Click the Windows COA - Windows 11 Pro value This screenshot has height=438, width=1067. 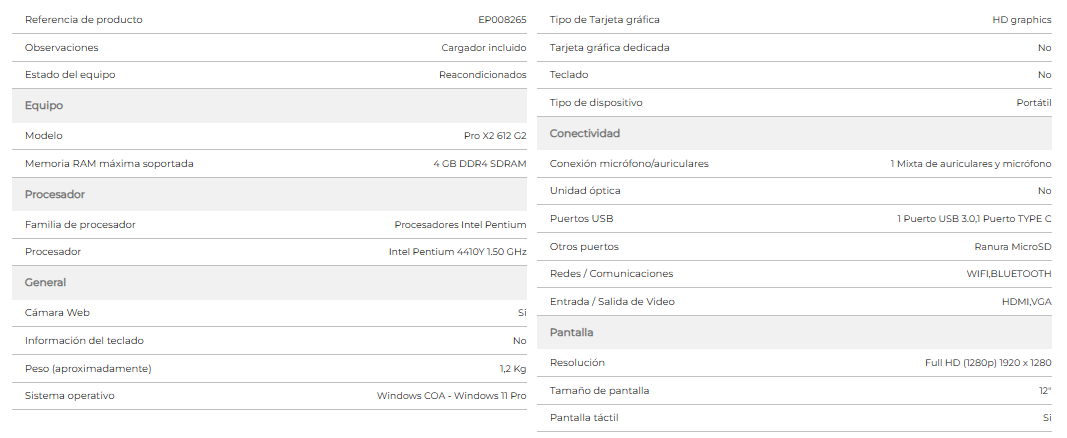click(x=451, y=396)
